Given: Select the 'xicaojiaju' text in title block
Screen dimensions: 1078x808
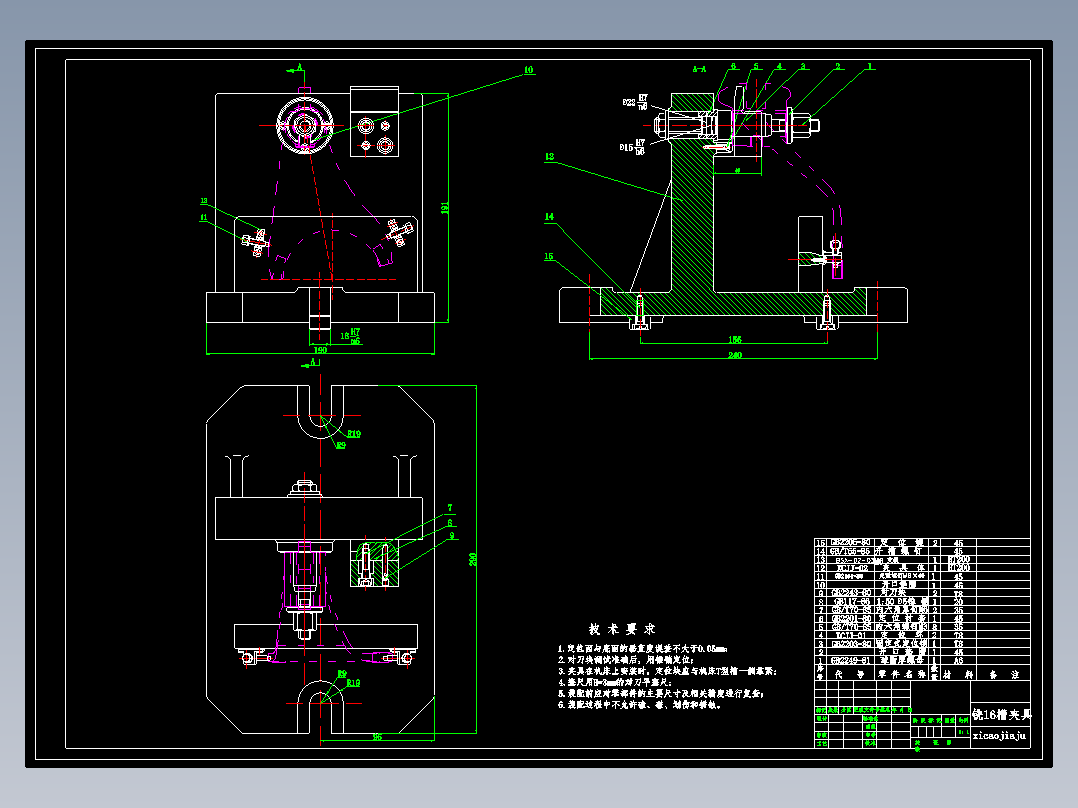Looking at the screenshot, I should click(x=999, y=736).
